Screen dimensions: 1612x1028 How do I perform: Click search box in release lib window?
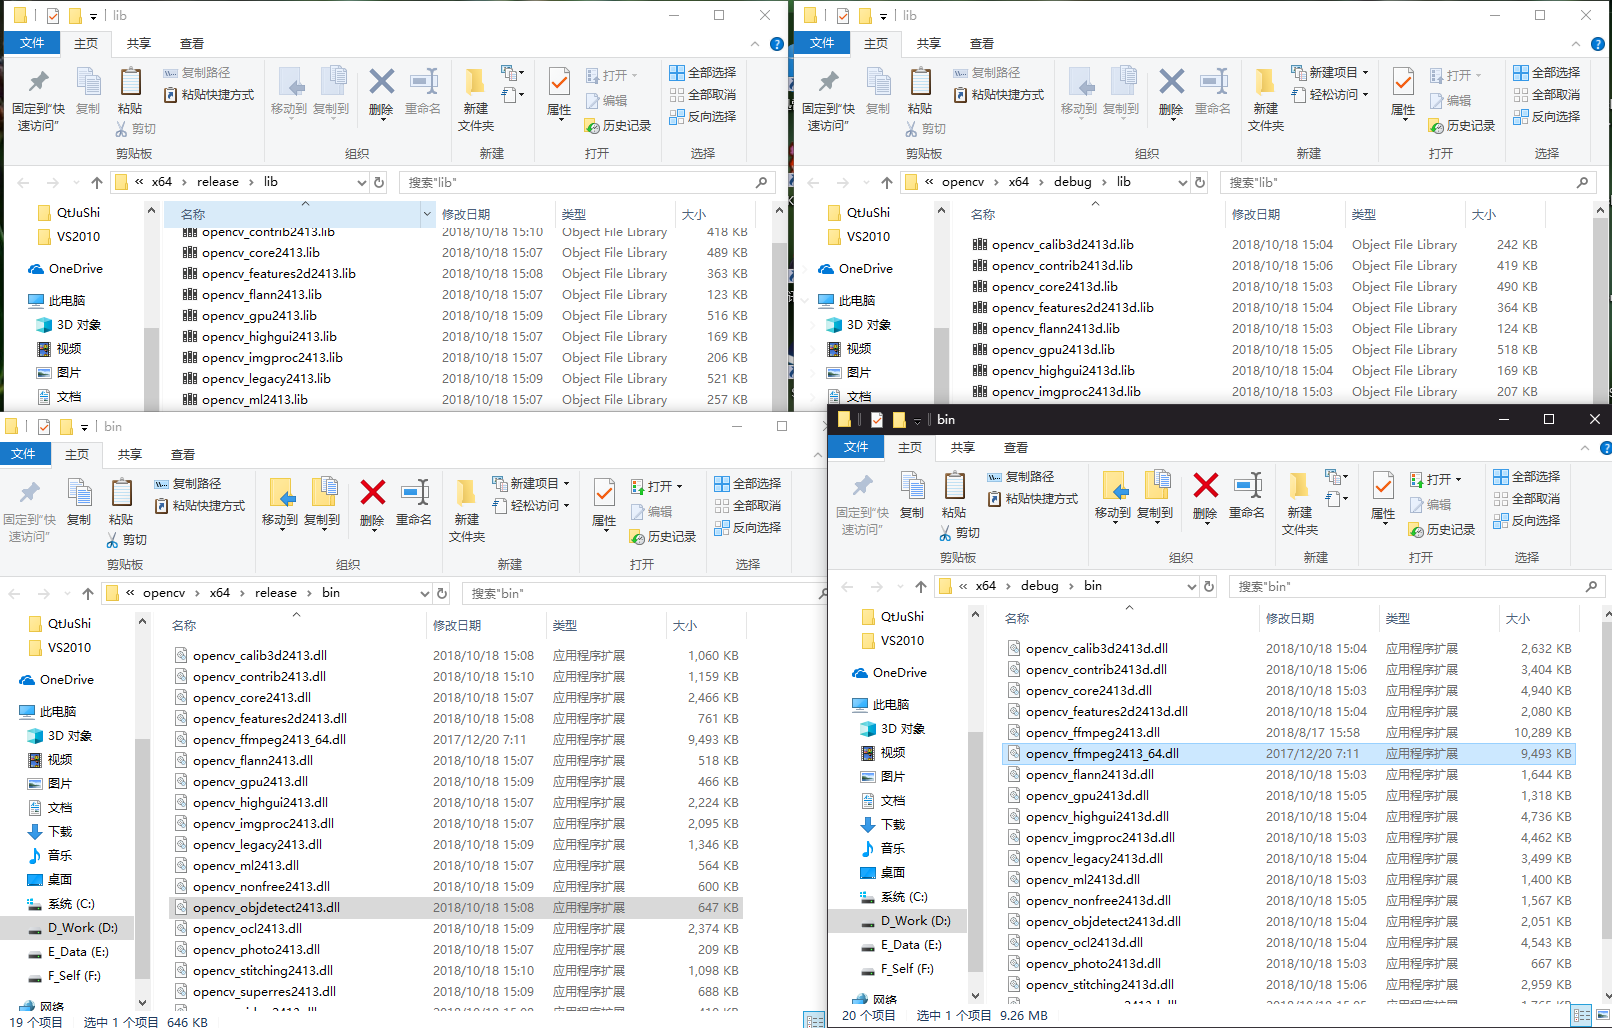588,183
